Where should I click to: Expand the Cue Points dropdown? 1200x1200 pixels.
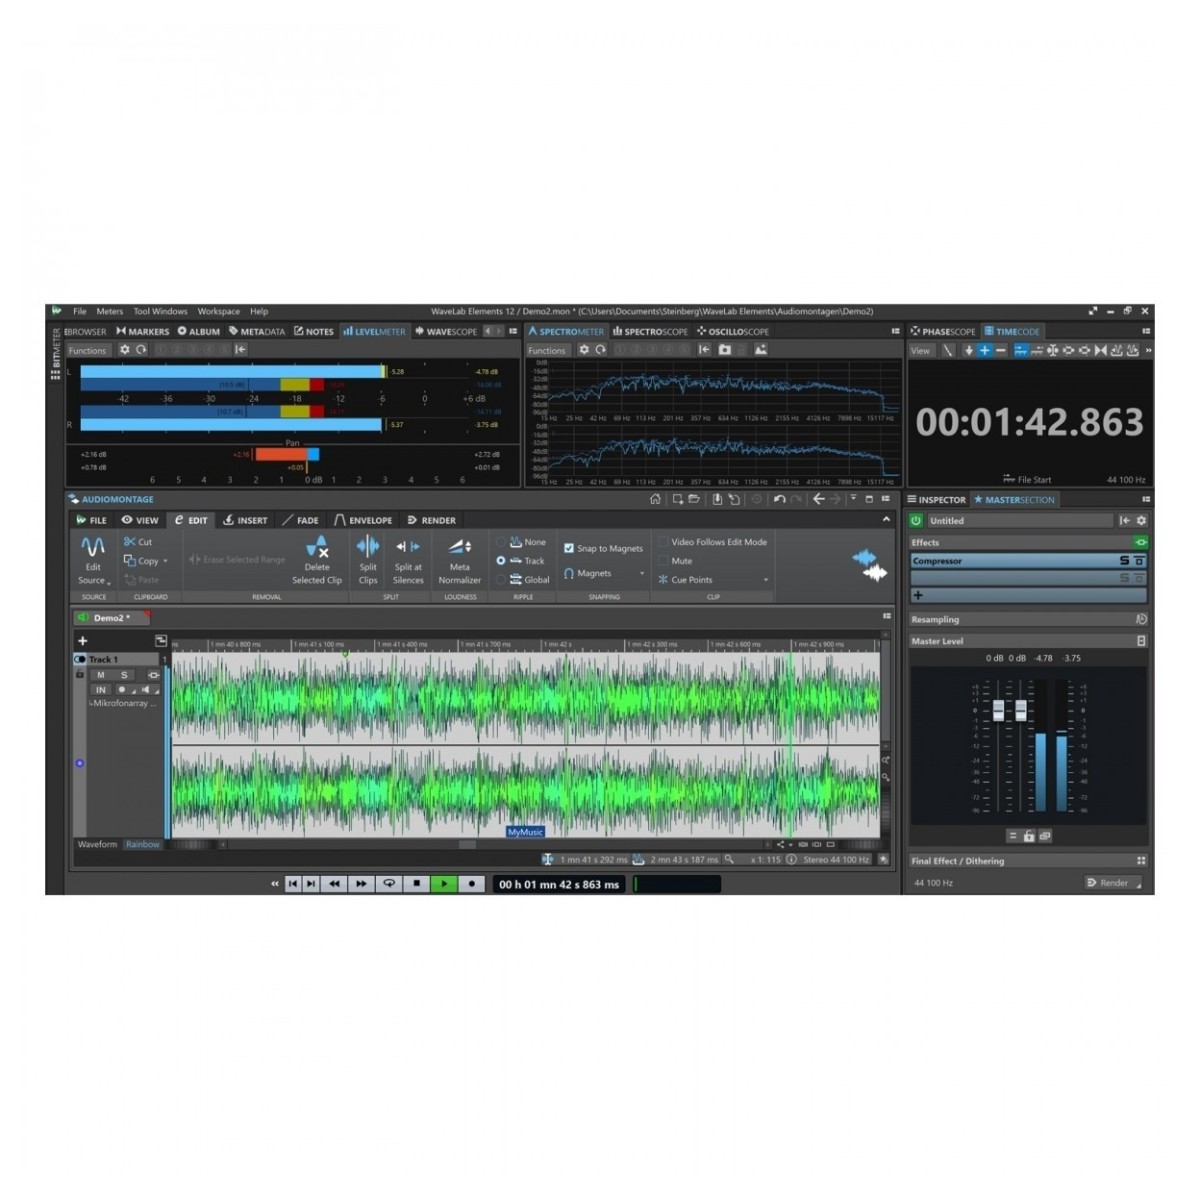pos(766,580)
